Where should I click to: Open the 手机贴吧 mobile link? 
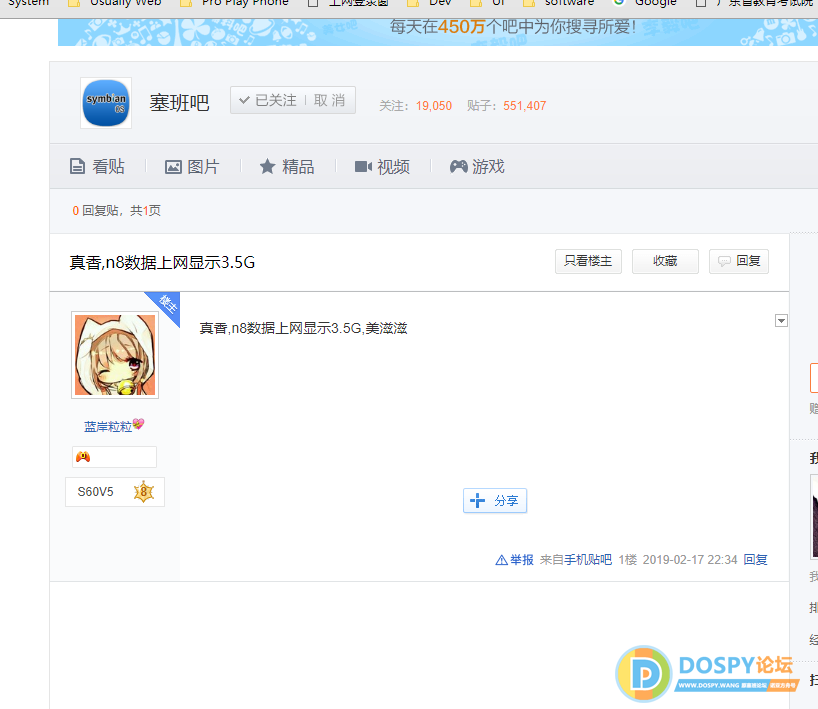[589, 560]
